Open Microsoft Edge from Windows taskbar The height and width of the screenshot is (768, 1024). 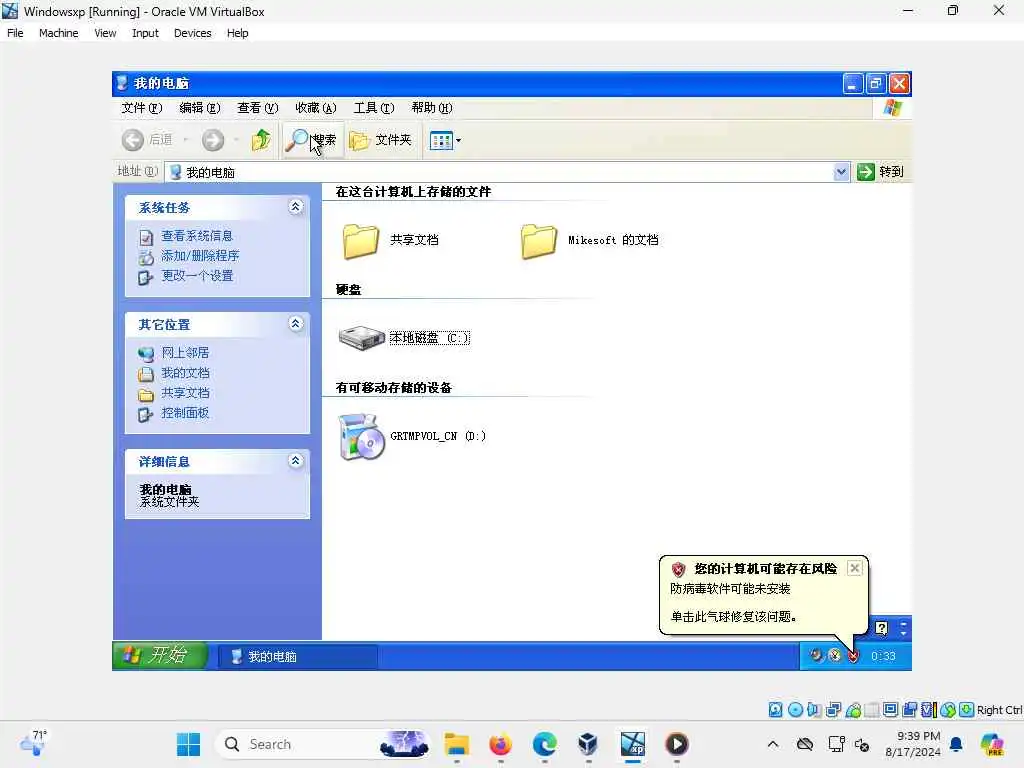point(545,744)
